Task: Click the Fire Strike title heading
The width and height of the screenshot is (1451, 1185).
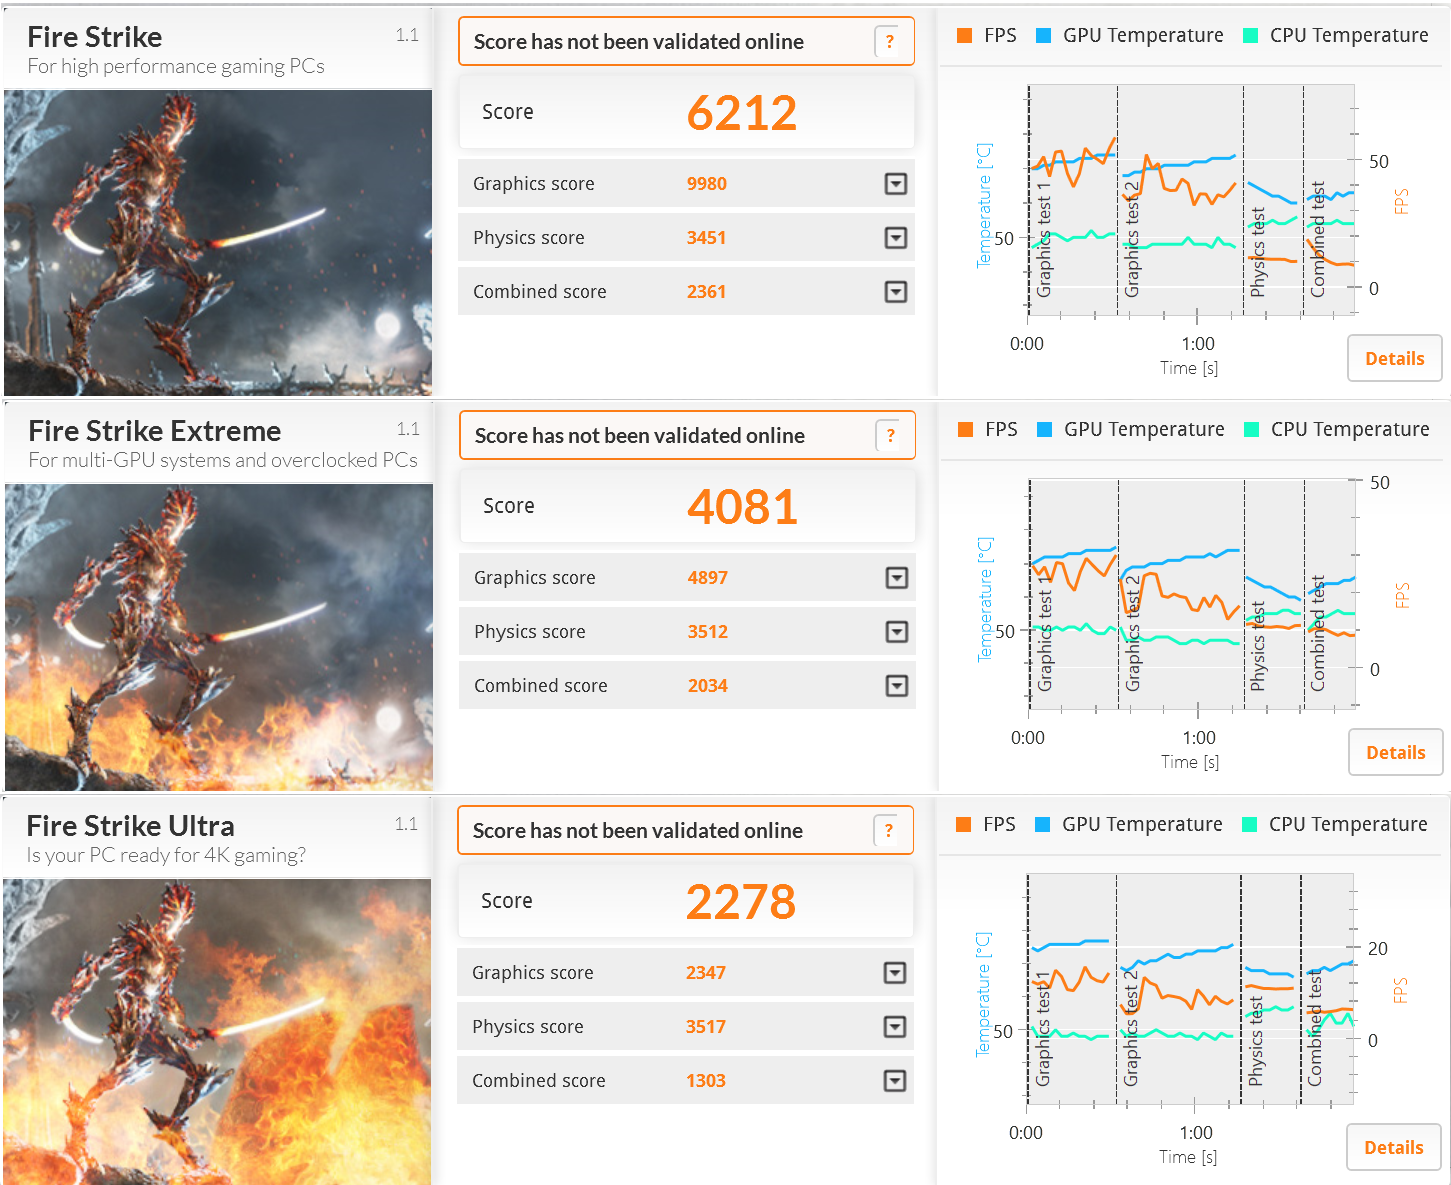Action: pyautogui.click(x=95, y=37)
